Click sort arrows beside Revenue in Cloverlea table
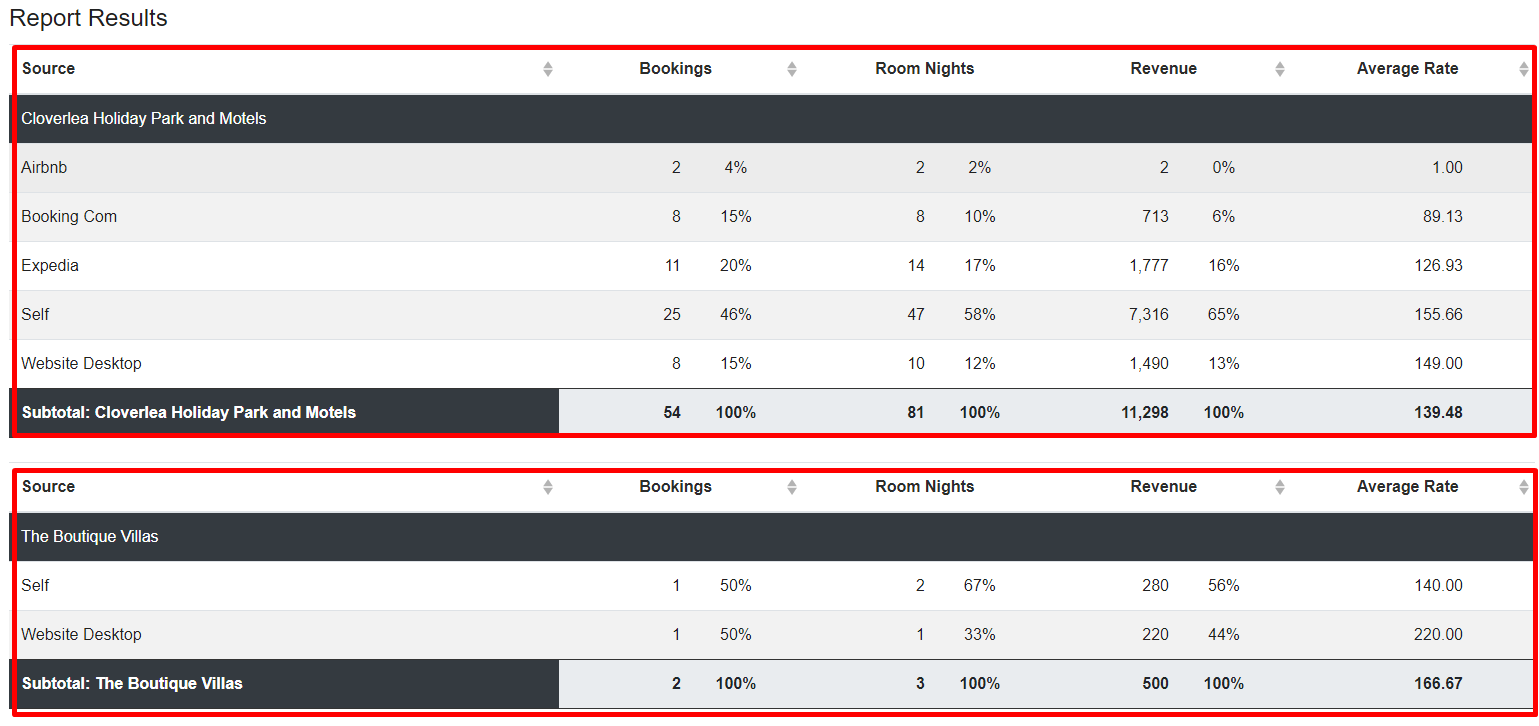Viewport: 1539px width, 726px height. pyautogui.click(x=1280, y=69)
